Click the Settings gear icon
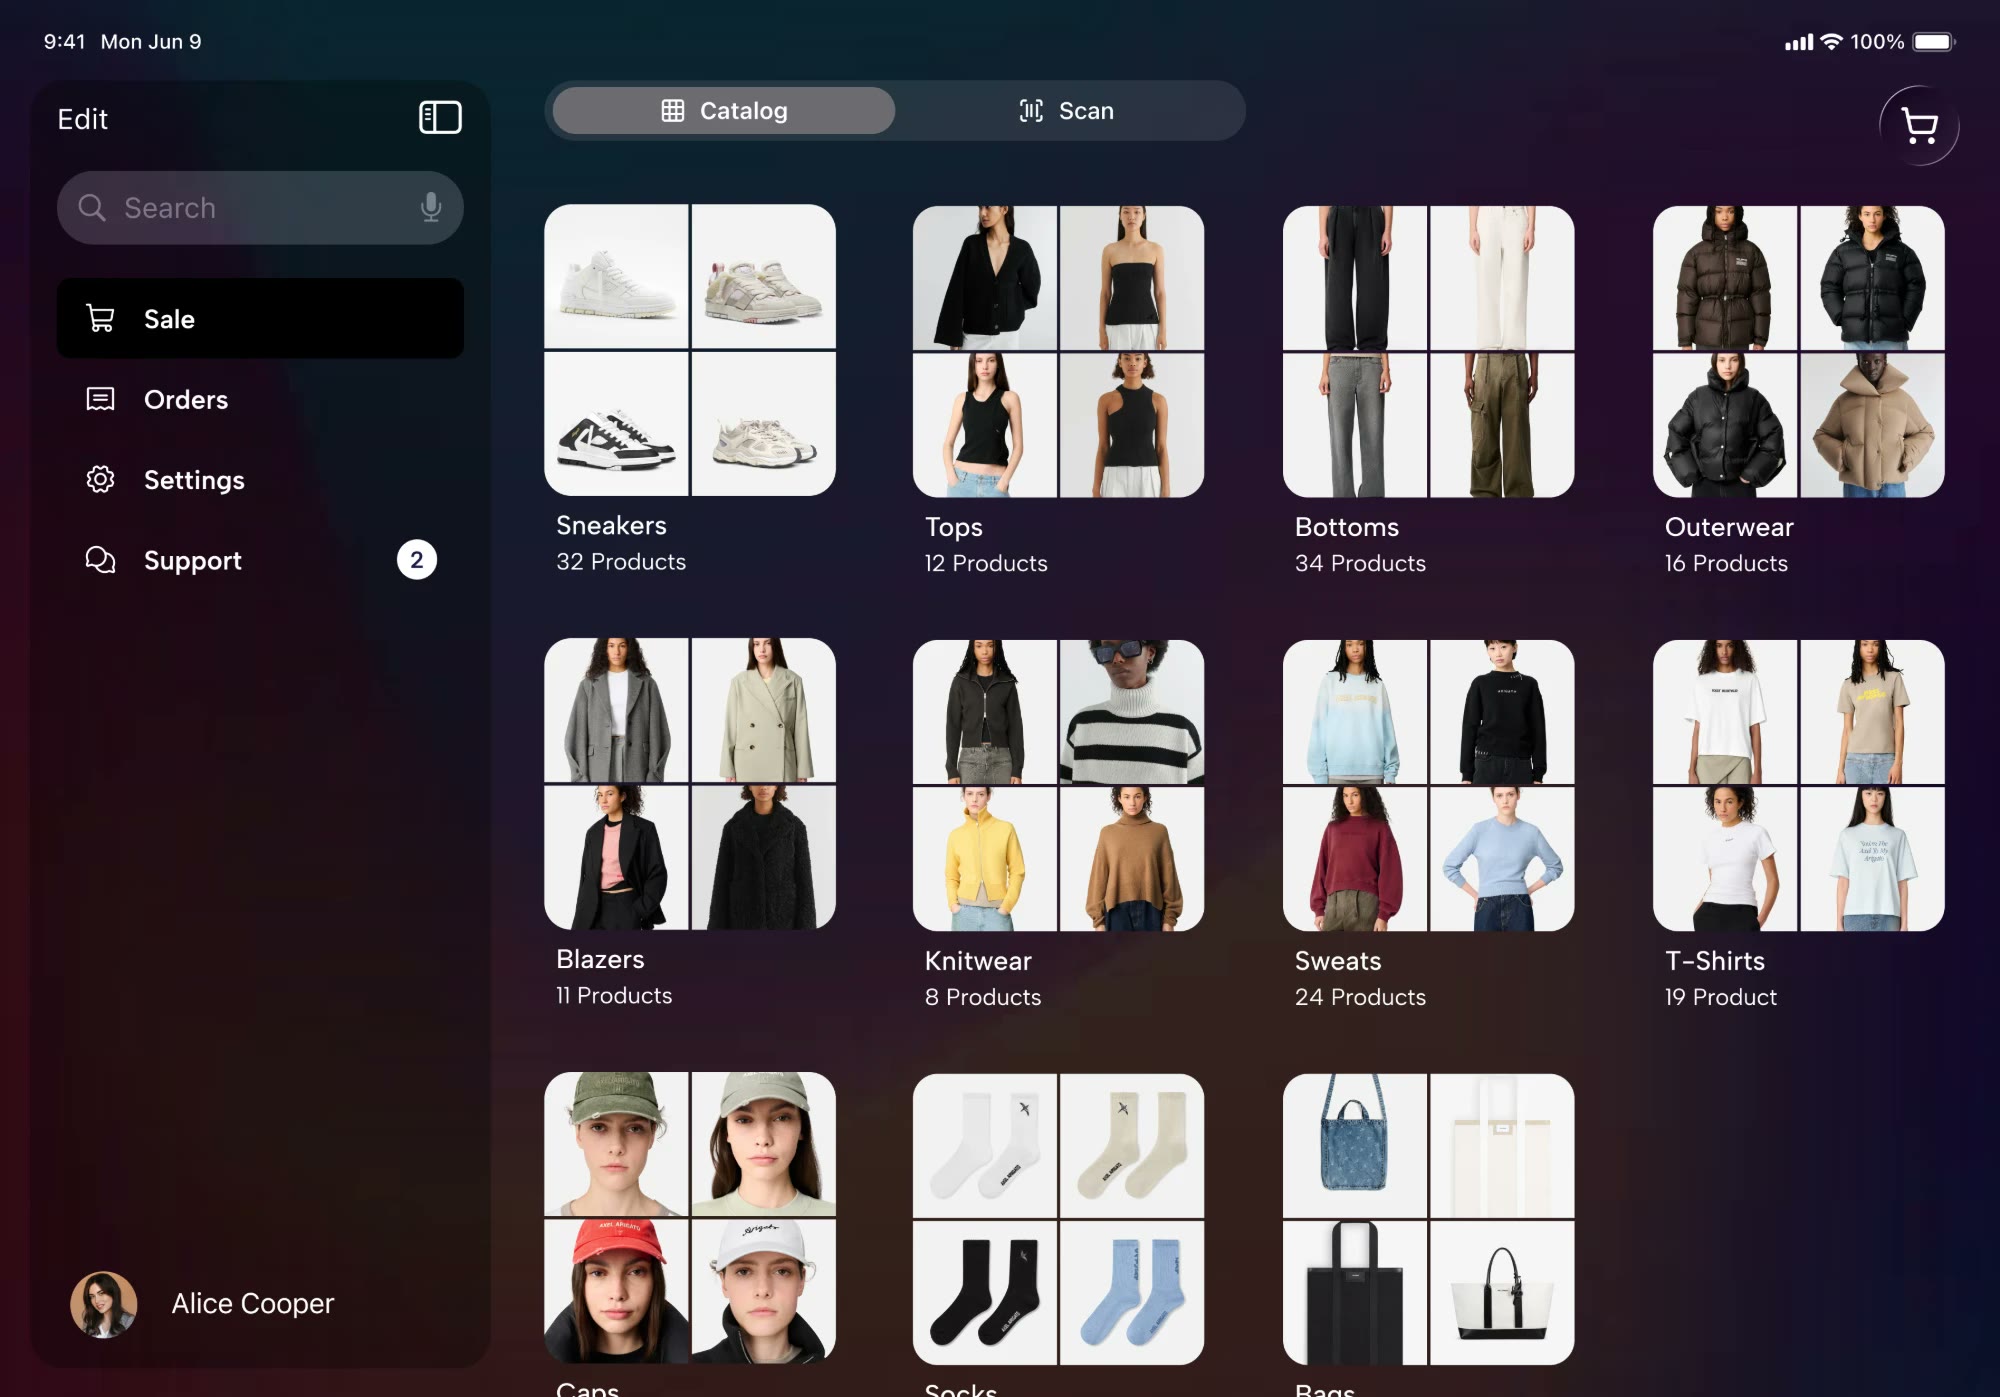The image size is (2000, 1397). pyautogui.click(x=100, y=479)
